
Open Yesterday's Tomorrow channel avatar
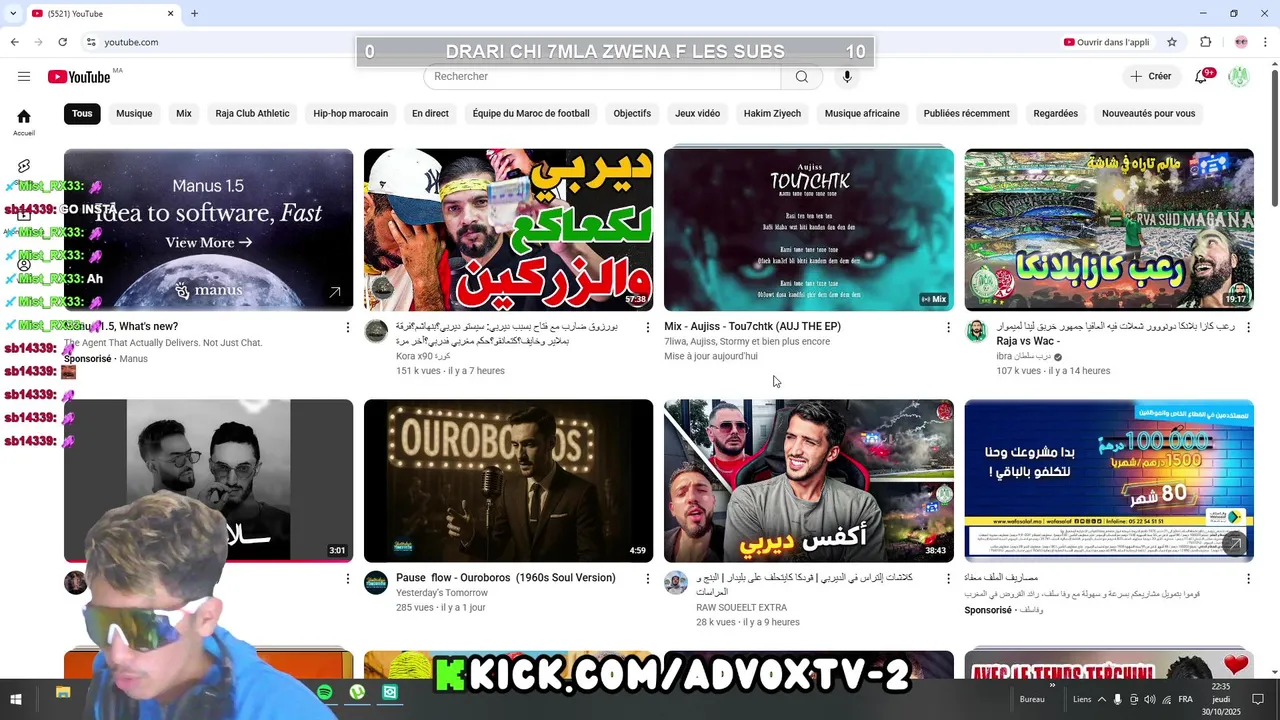(376, 583)
